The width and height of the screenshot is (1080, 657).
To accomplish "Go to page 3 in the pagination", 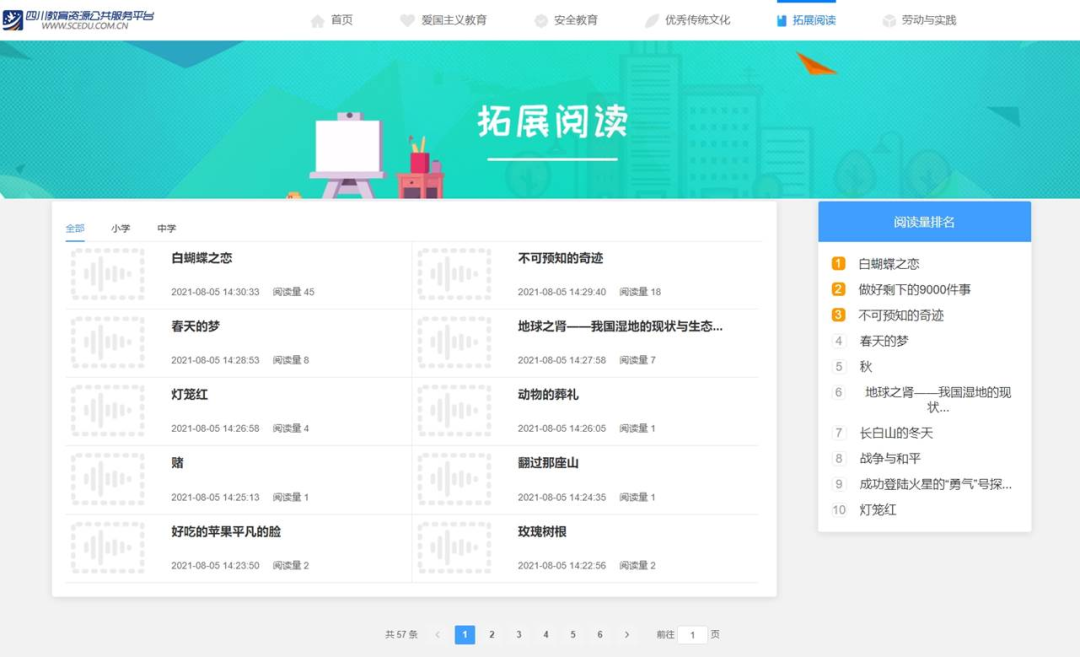I will click(x=519, y=634).
